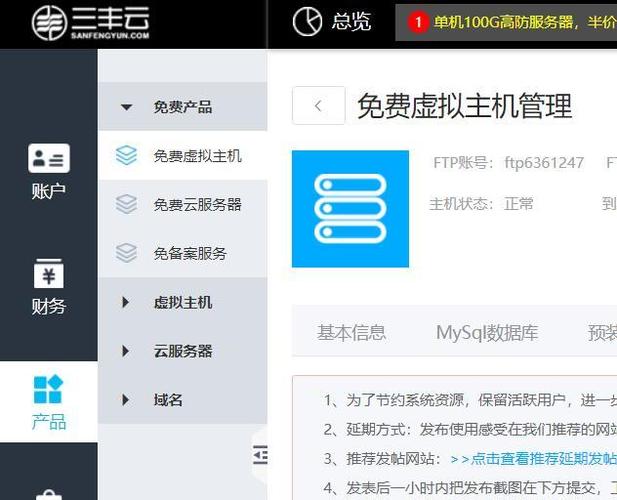Click the 云服务器 cloud server heading

click(183, 351)
